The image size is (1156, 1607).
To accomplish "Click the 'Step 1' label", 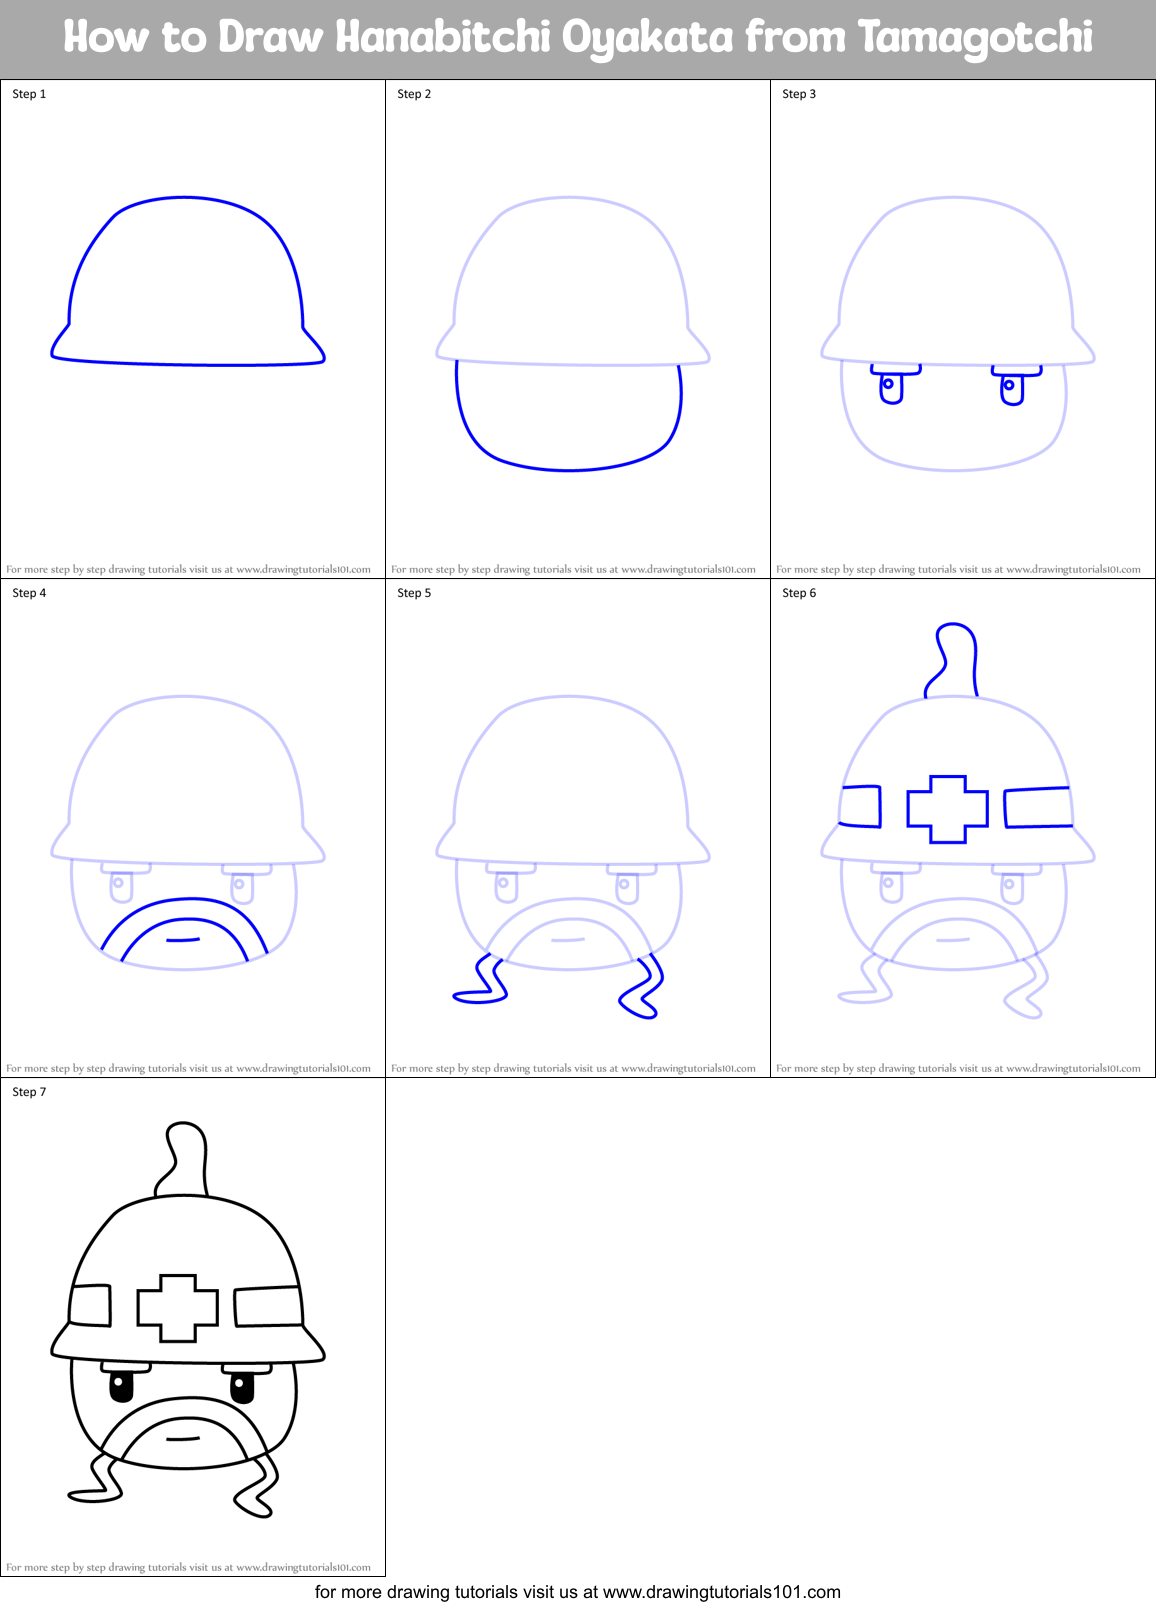I will click(29, 94).
